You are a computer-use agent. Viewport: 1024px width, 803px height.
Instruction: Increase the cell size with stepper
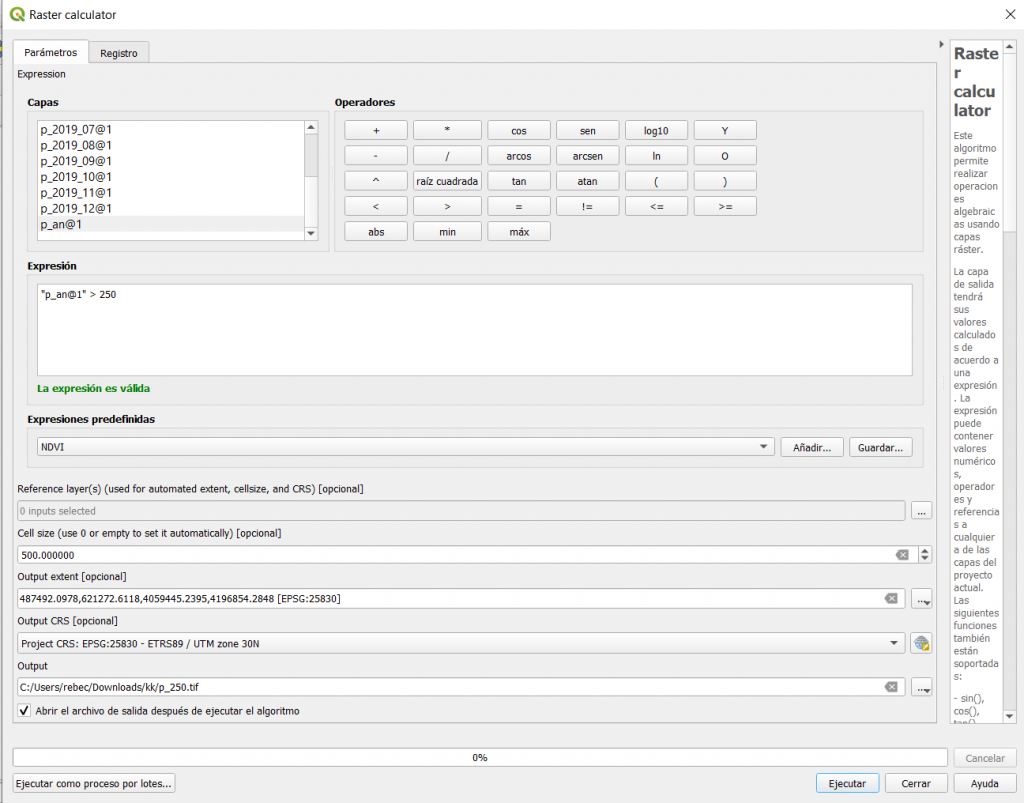[925, 551]
